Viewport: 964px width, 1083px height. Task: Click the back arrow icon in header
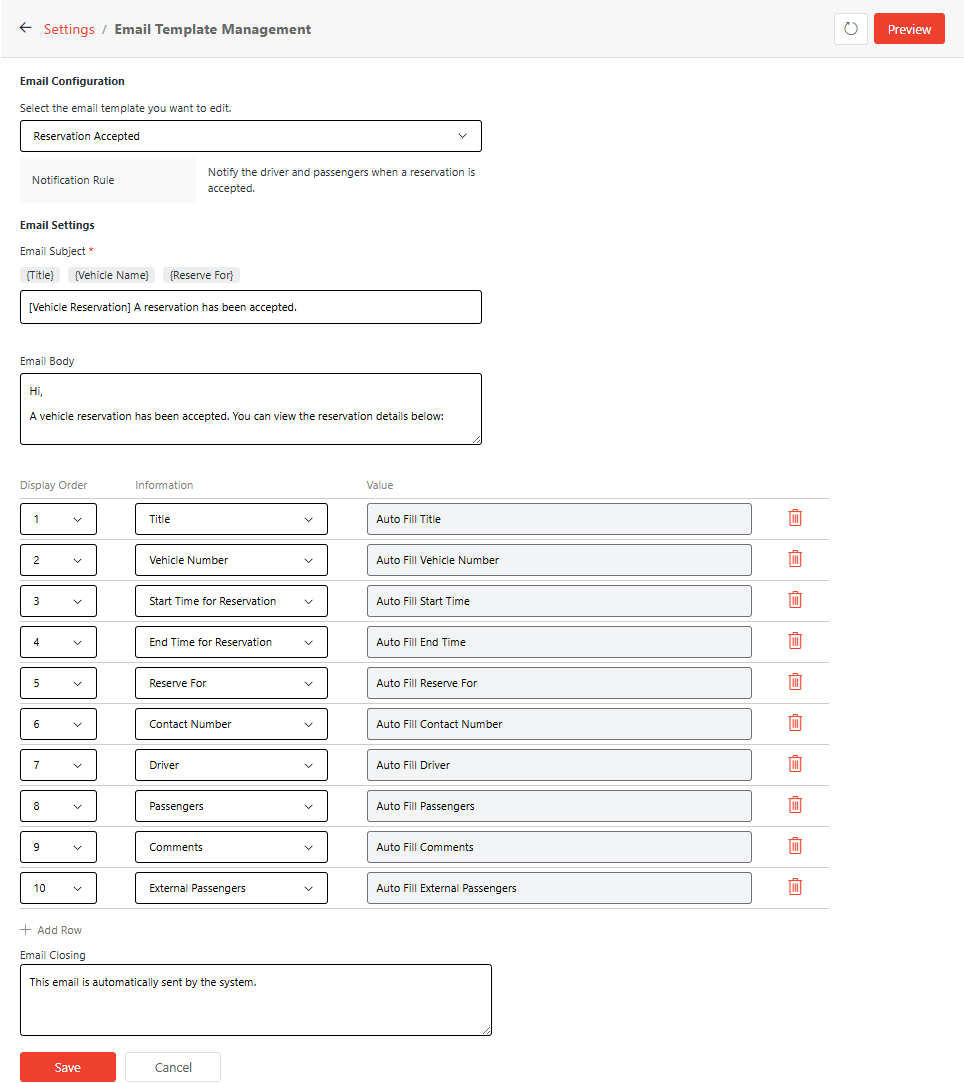coord(25,28)
